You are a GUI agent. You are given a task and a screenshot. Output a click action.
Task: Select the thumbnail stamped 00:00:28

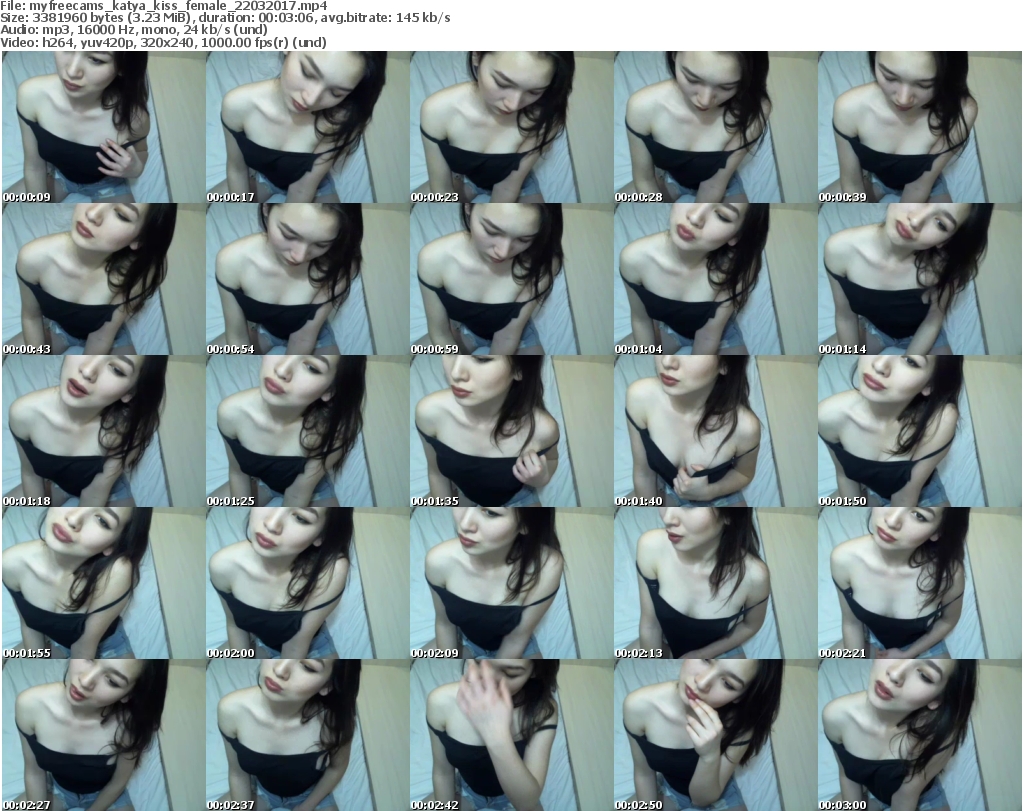(x=716, y=127)
